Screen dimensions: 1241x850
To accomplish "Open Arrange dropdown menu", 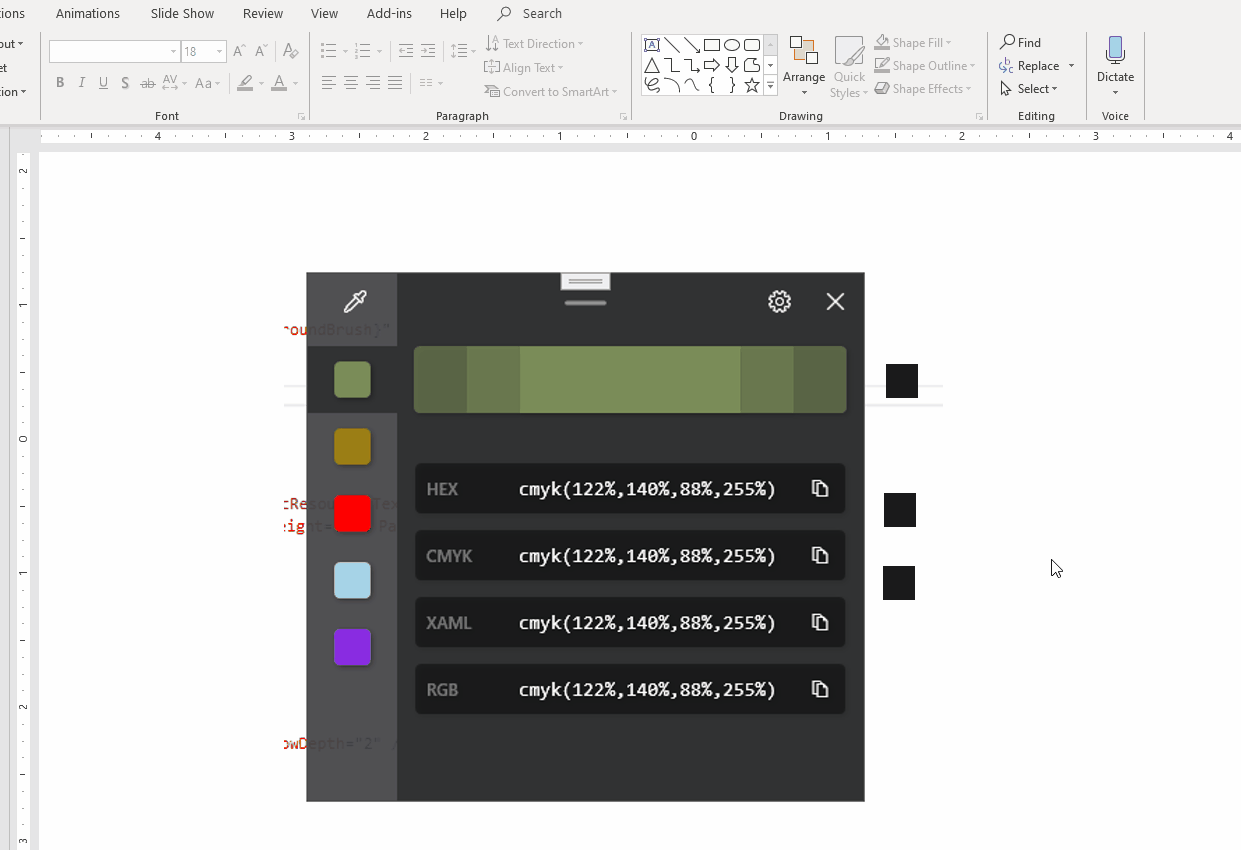I will 804,64.
